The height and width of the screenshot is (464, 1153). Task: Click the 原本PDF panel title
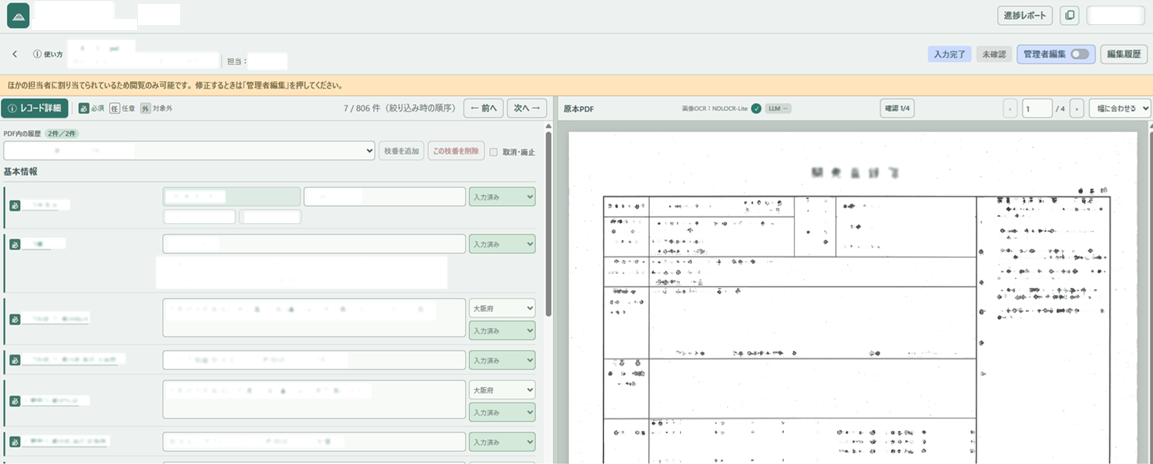coord(579,109)
